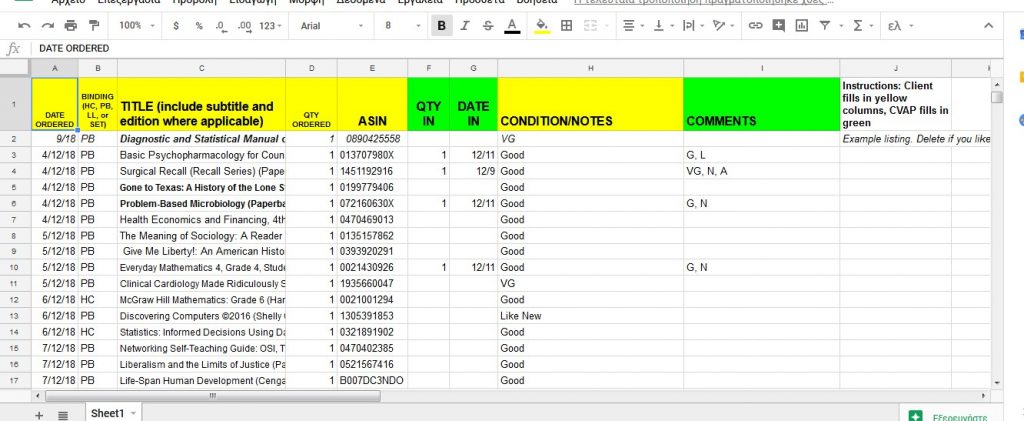Add a new sheet with plus button
Viewport: 1024px width, 421px height.
(39, 415)
